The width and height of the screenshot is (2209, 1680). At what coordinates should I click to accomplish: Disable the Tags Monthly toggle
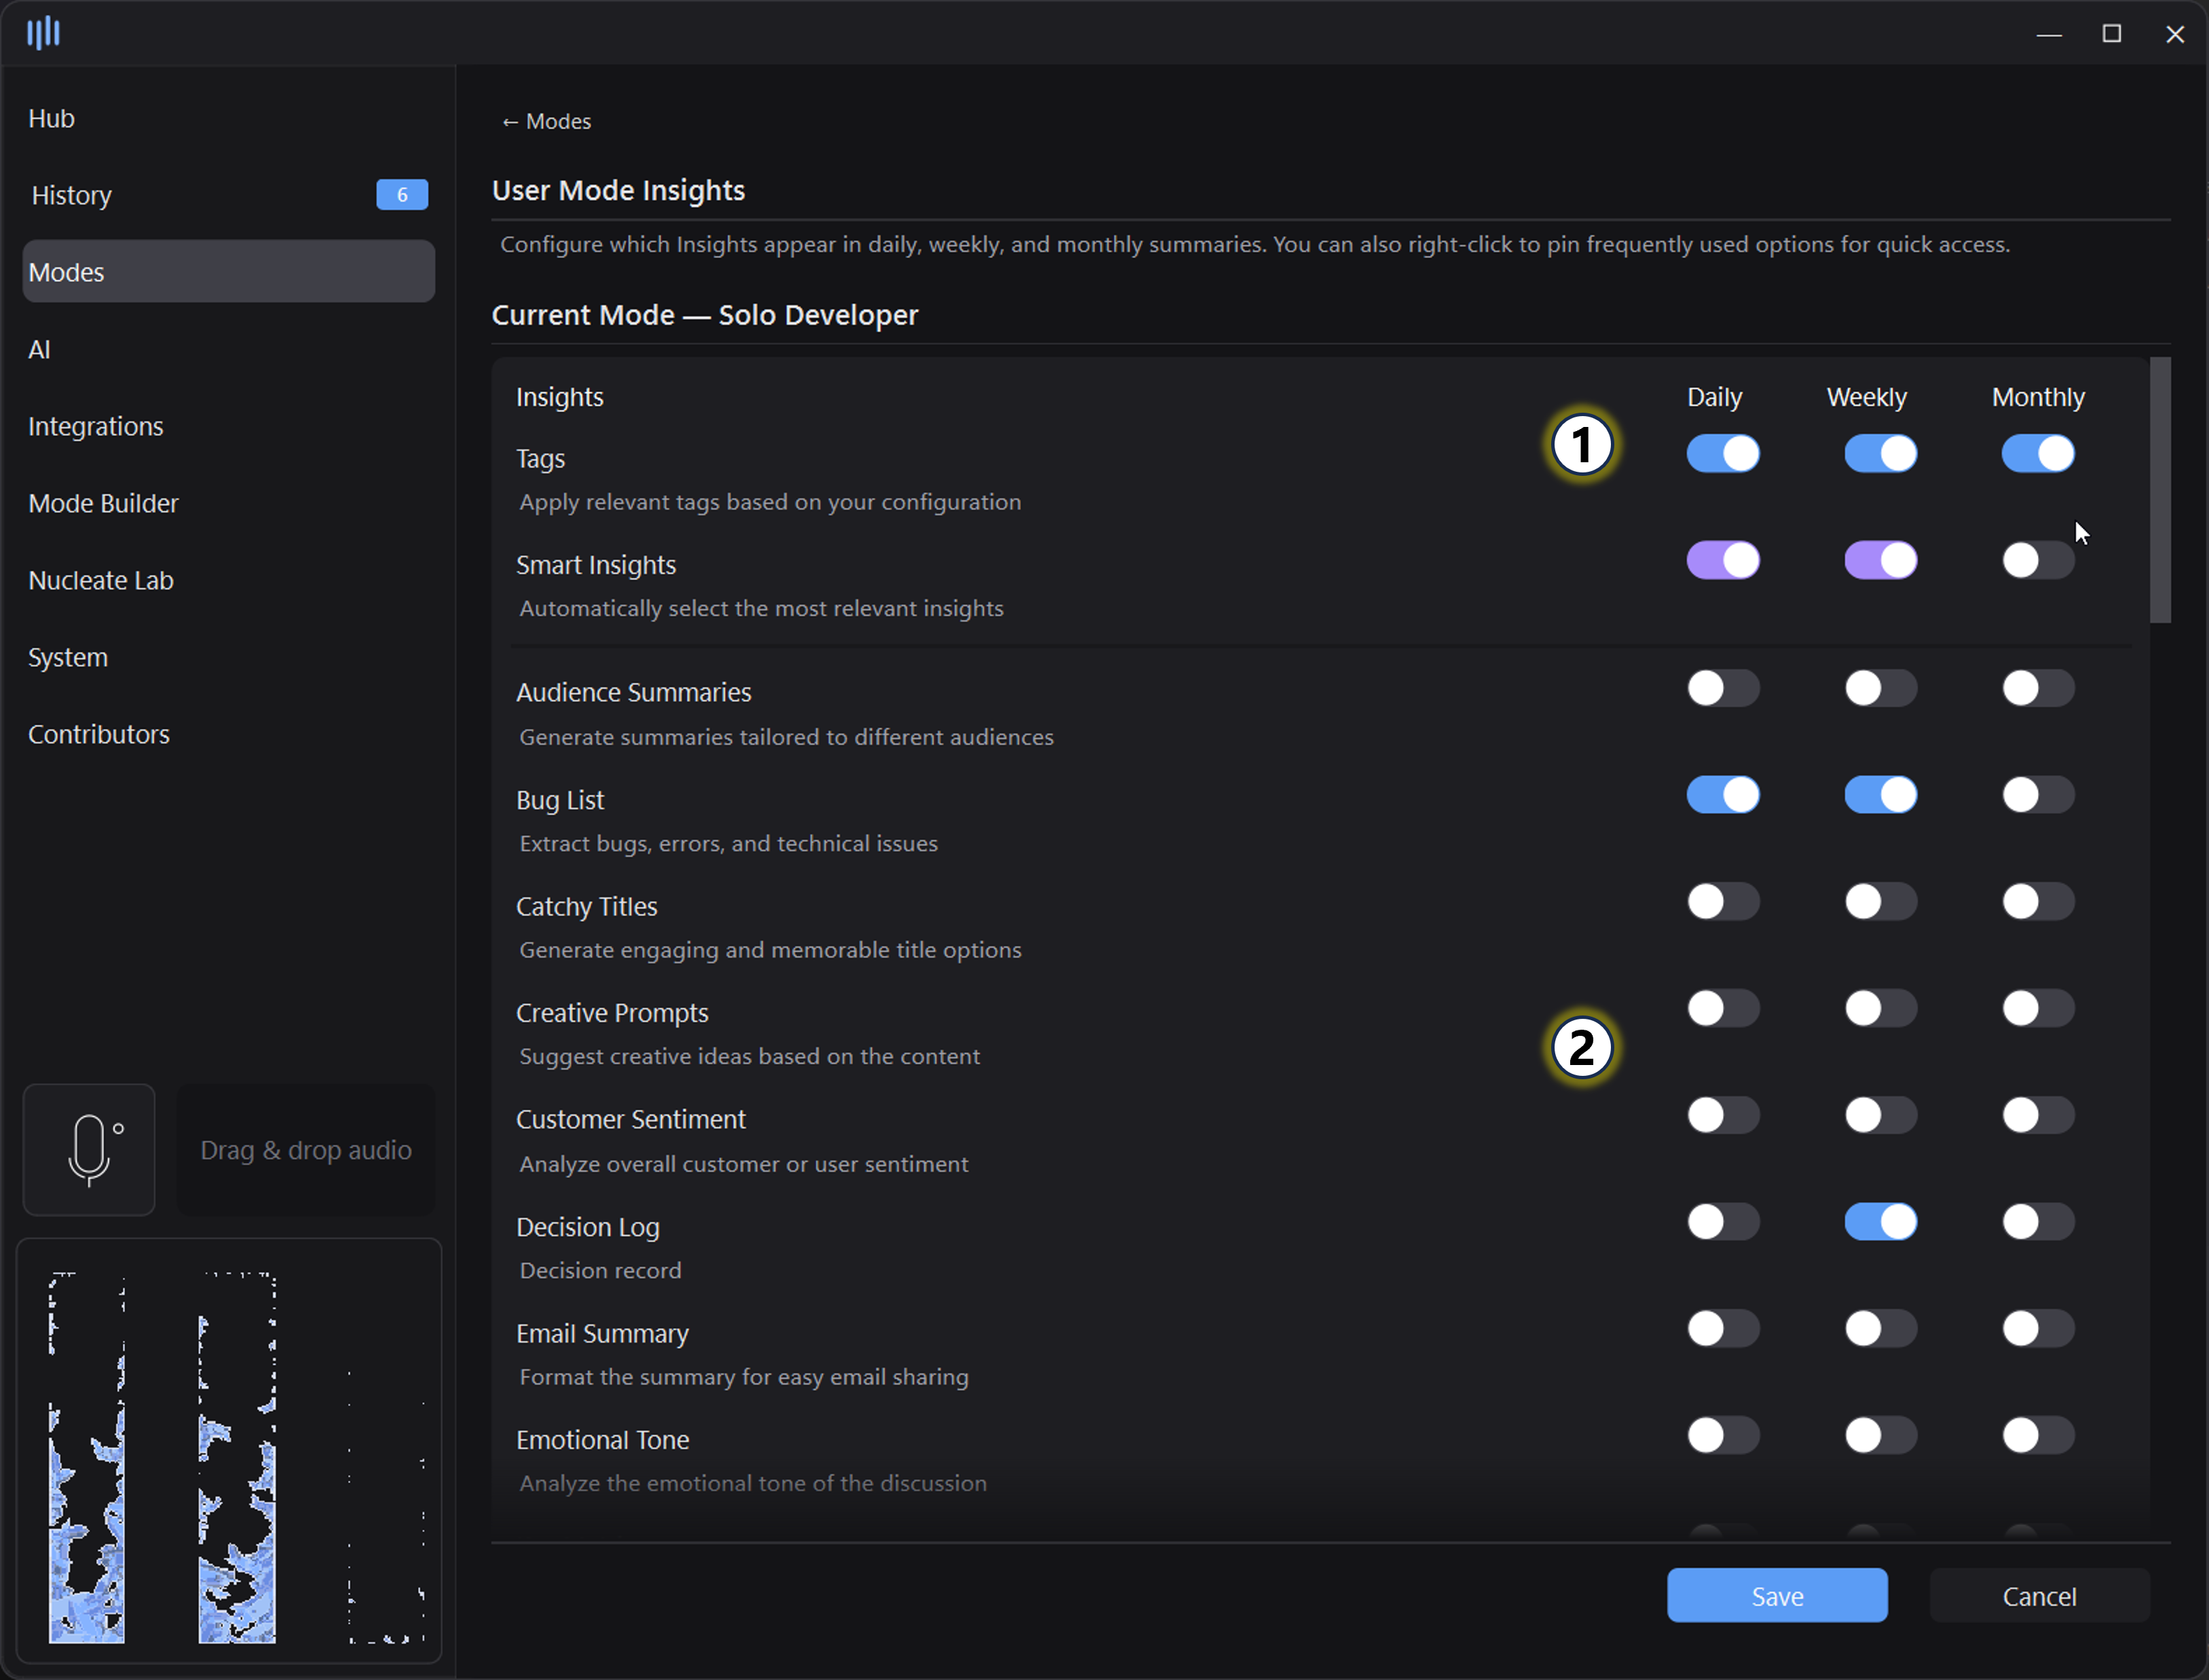tap(2038, 454)
